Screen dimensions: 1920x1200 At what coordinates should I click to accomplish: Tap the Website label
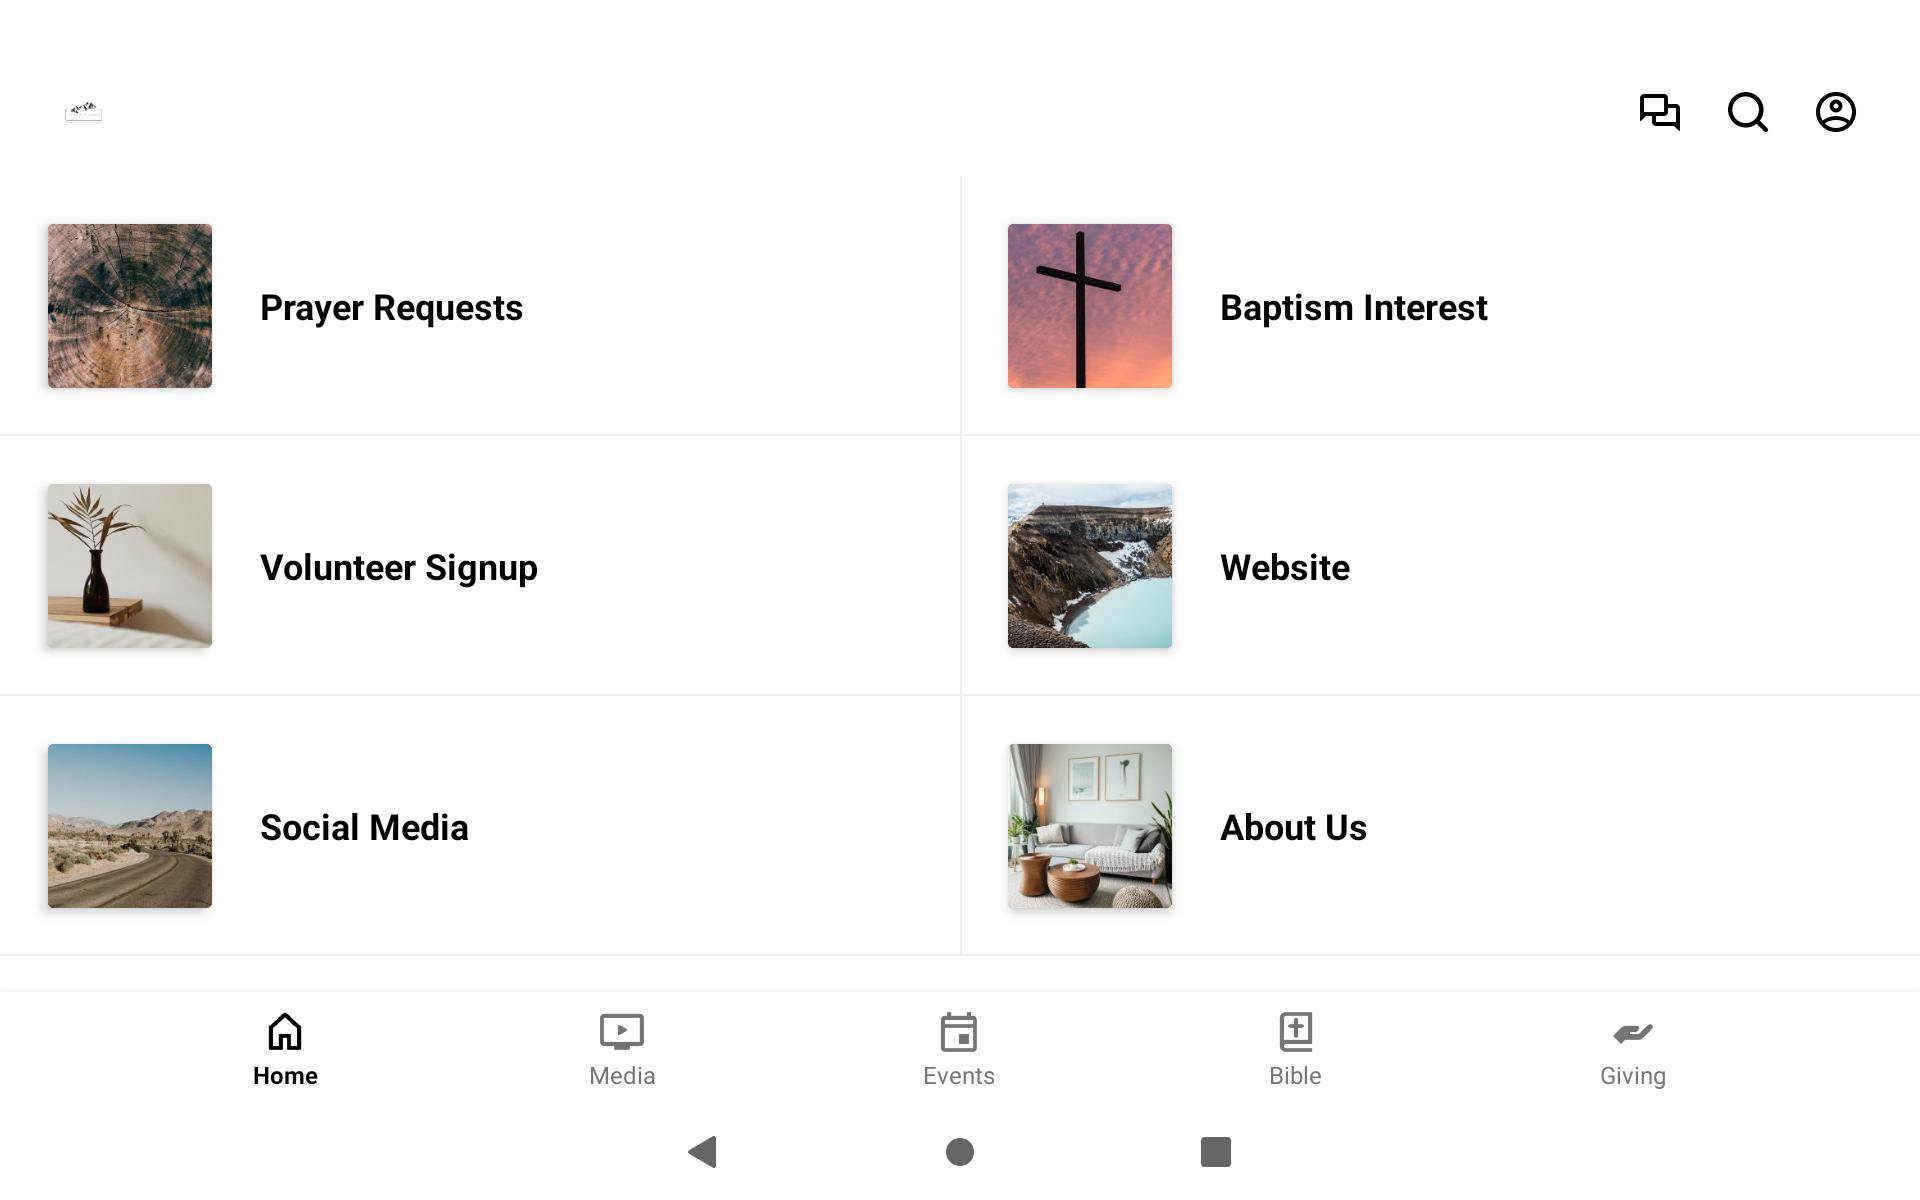[1284, 568]
